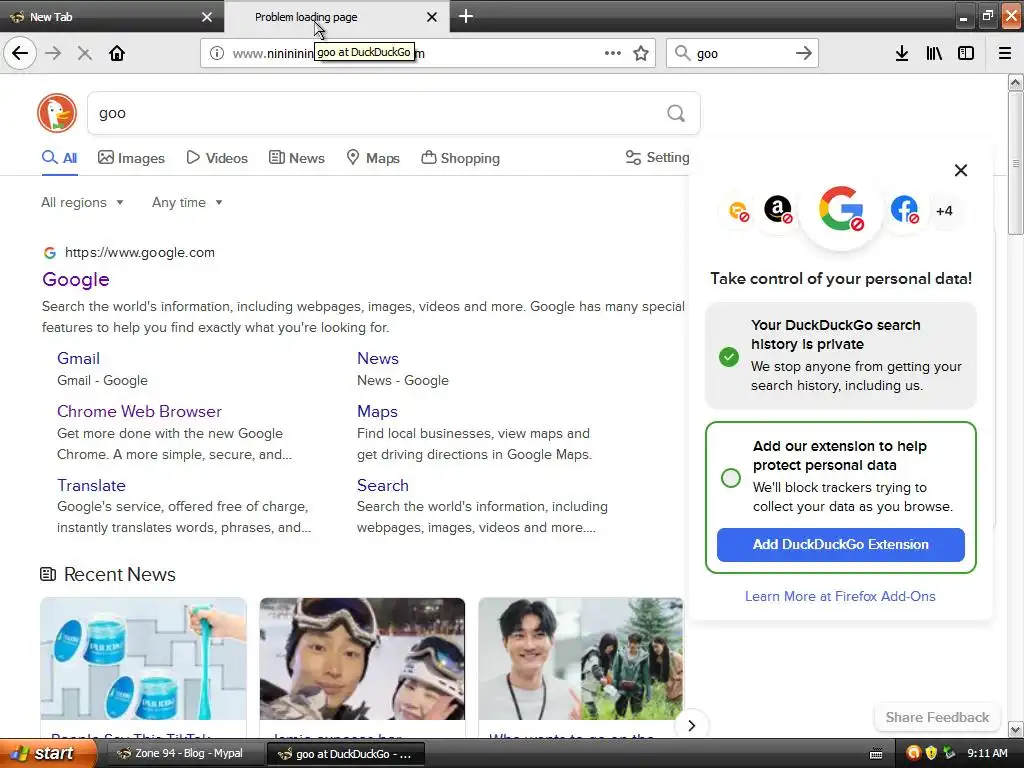Open the Translate sitelink
This screenshot has width=1024, height=768.
click(91, 485)
